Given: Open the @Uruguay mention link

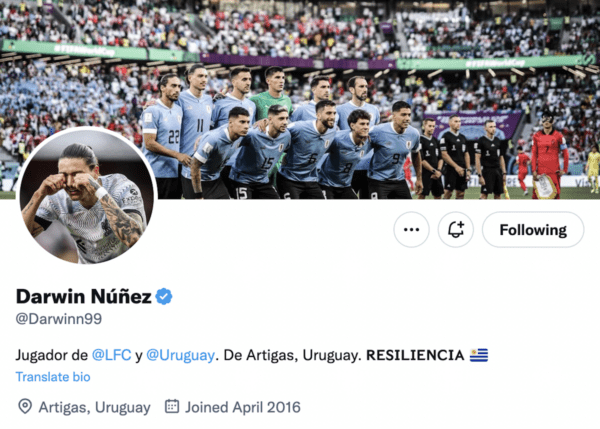Looking at the screenshot, I should 180,355.
